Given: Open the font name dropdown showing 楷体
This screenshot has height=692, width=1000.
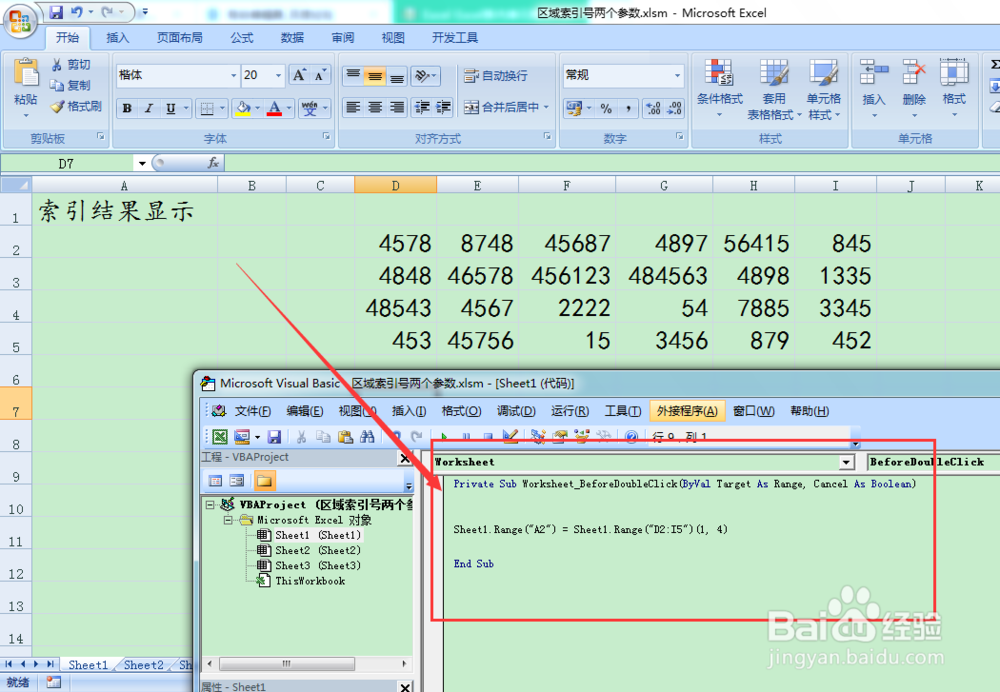Looking at the screenshot, I should (233, 75).
